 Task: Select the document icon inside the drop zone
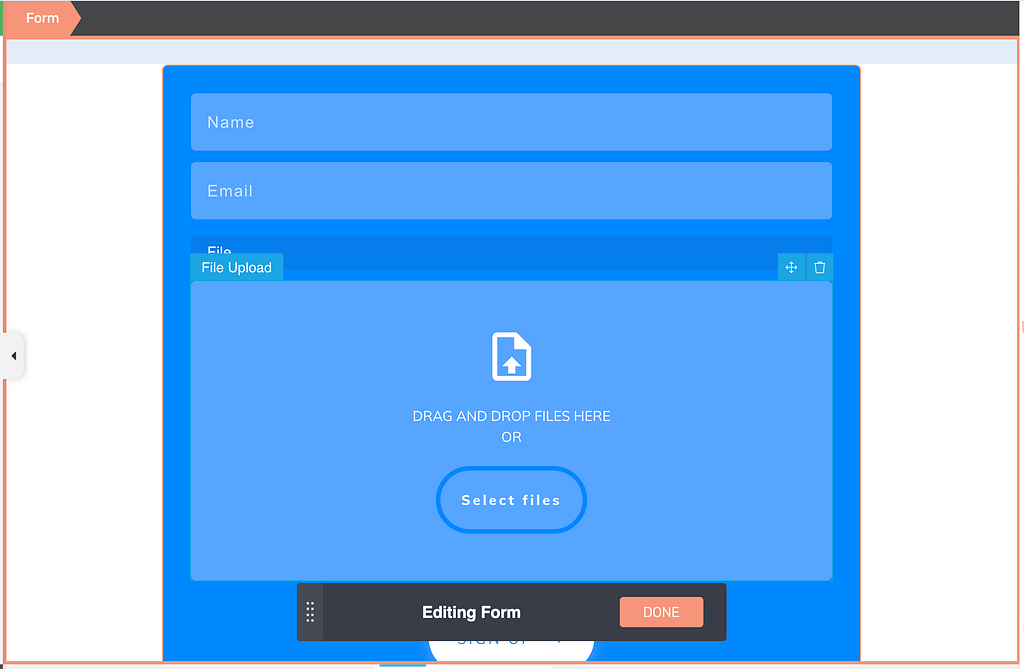(x=511, y=357)
